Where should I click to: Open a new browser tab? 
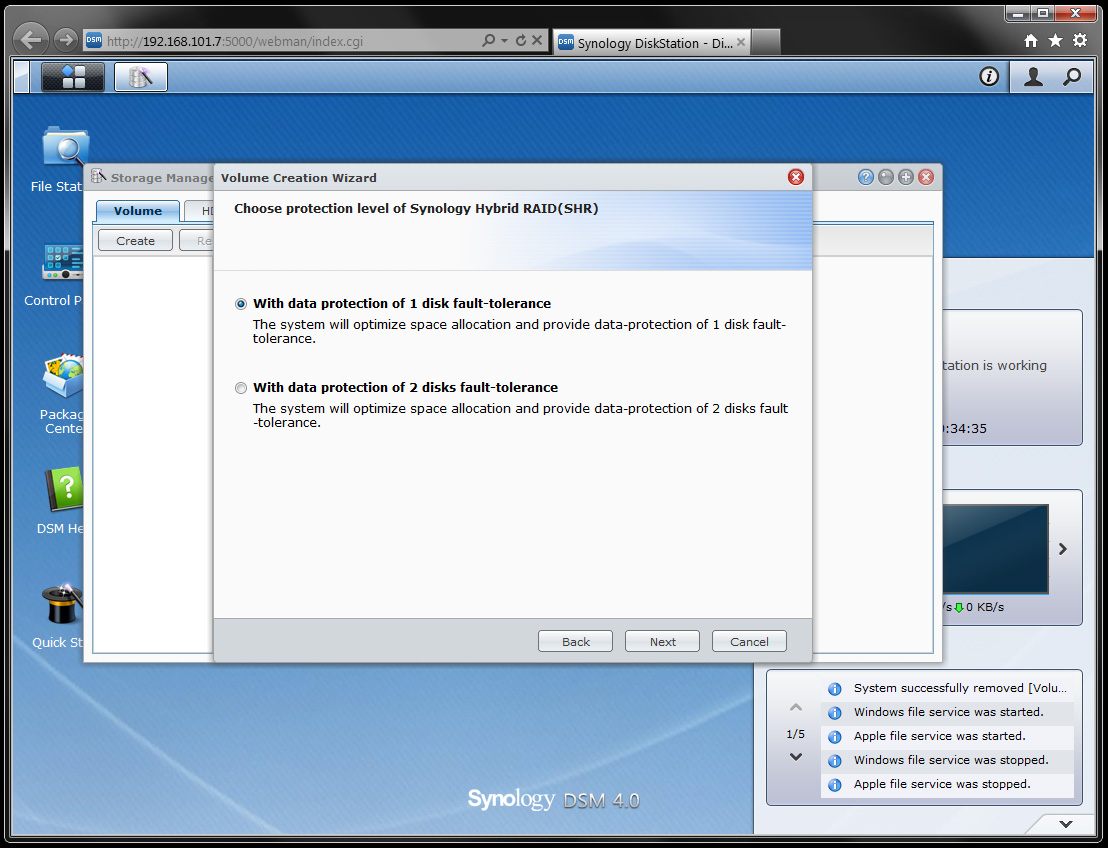pos(765,42)
